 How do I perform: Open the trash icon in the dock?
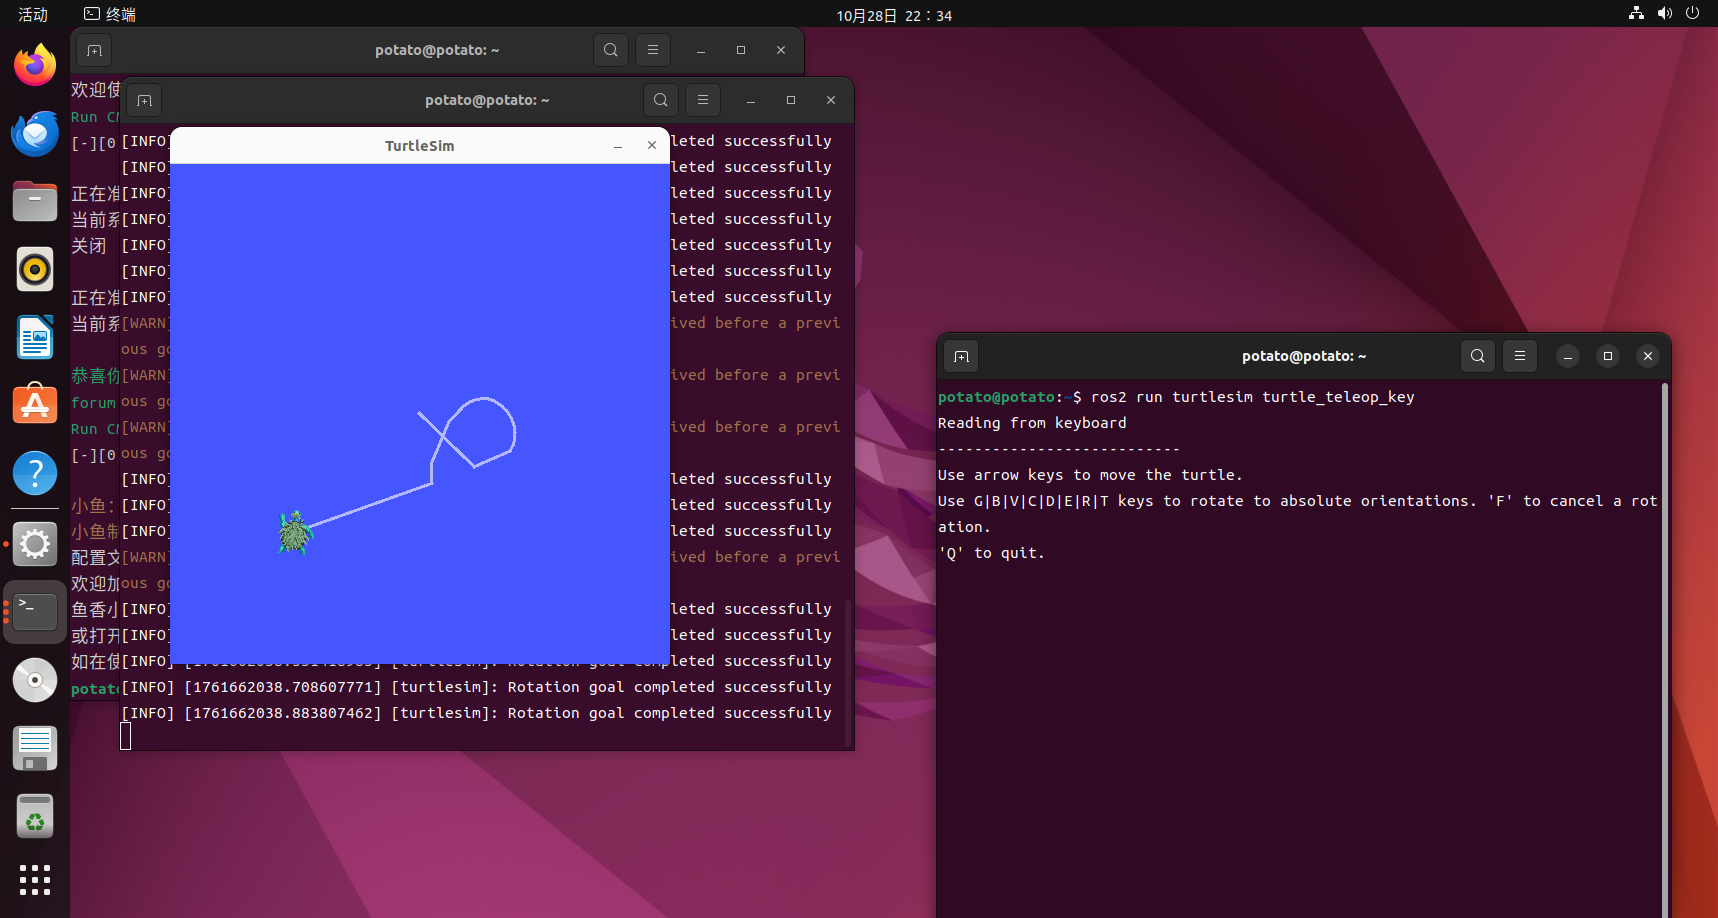tap(34, 816)
